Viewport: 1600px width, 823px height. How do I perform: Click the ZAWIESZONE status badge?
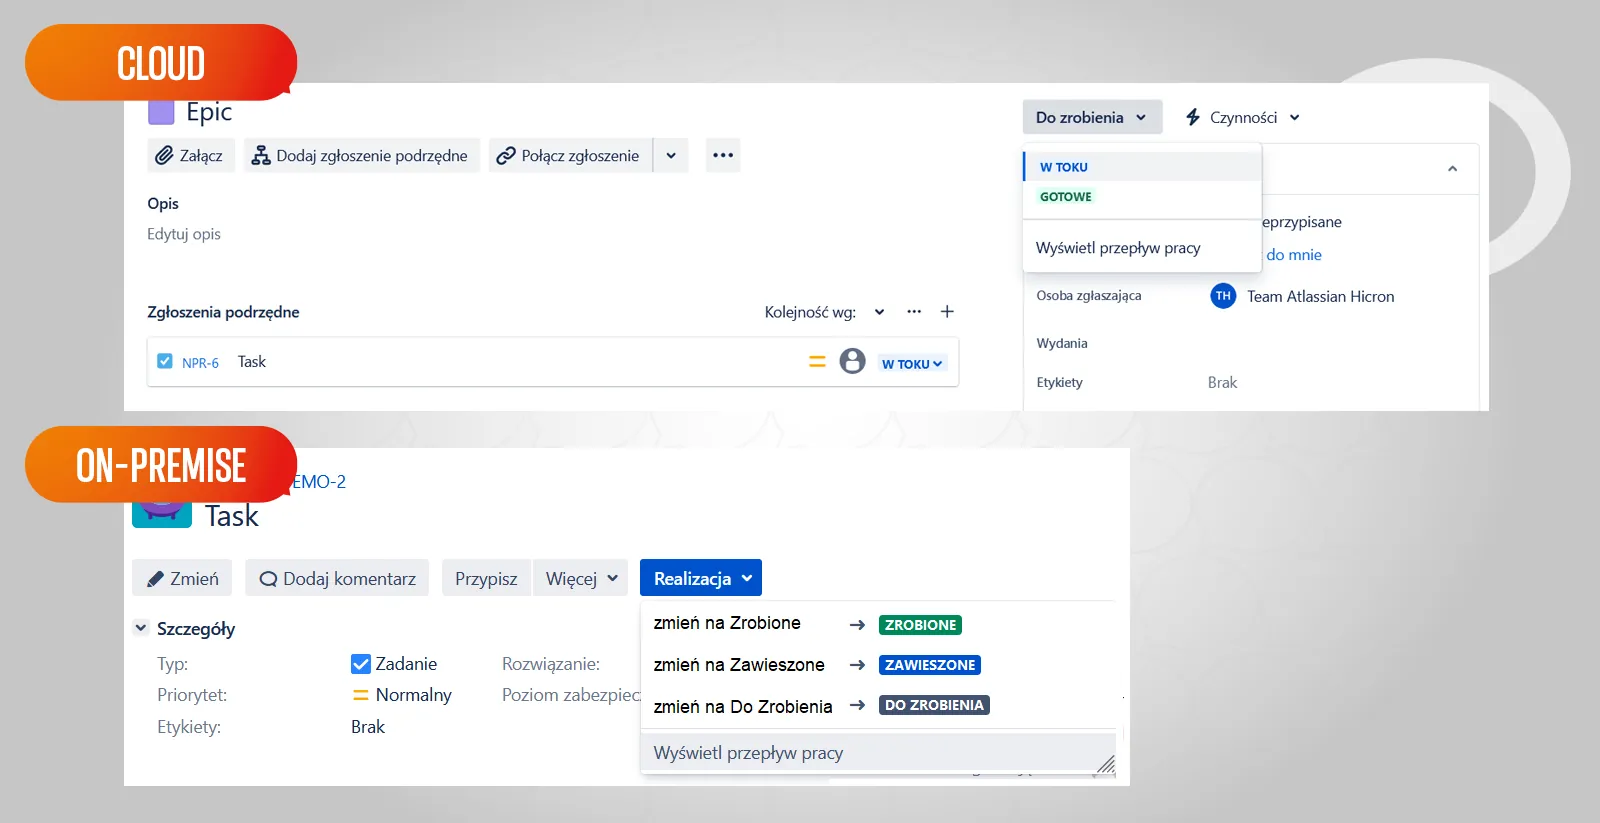pos(930,665)
